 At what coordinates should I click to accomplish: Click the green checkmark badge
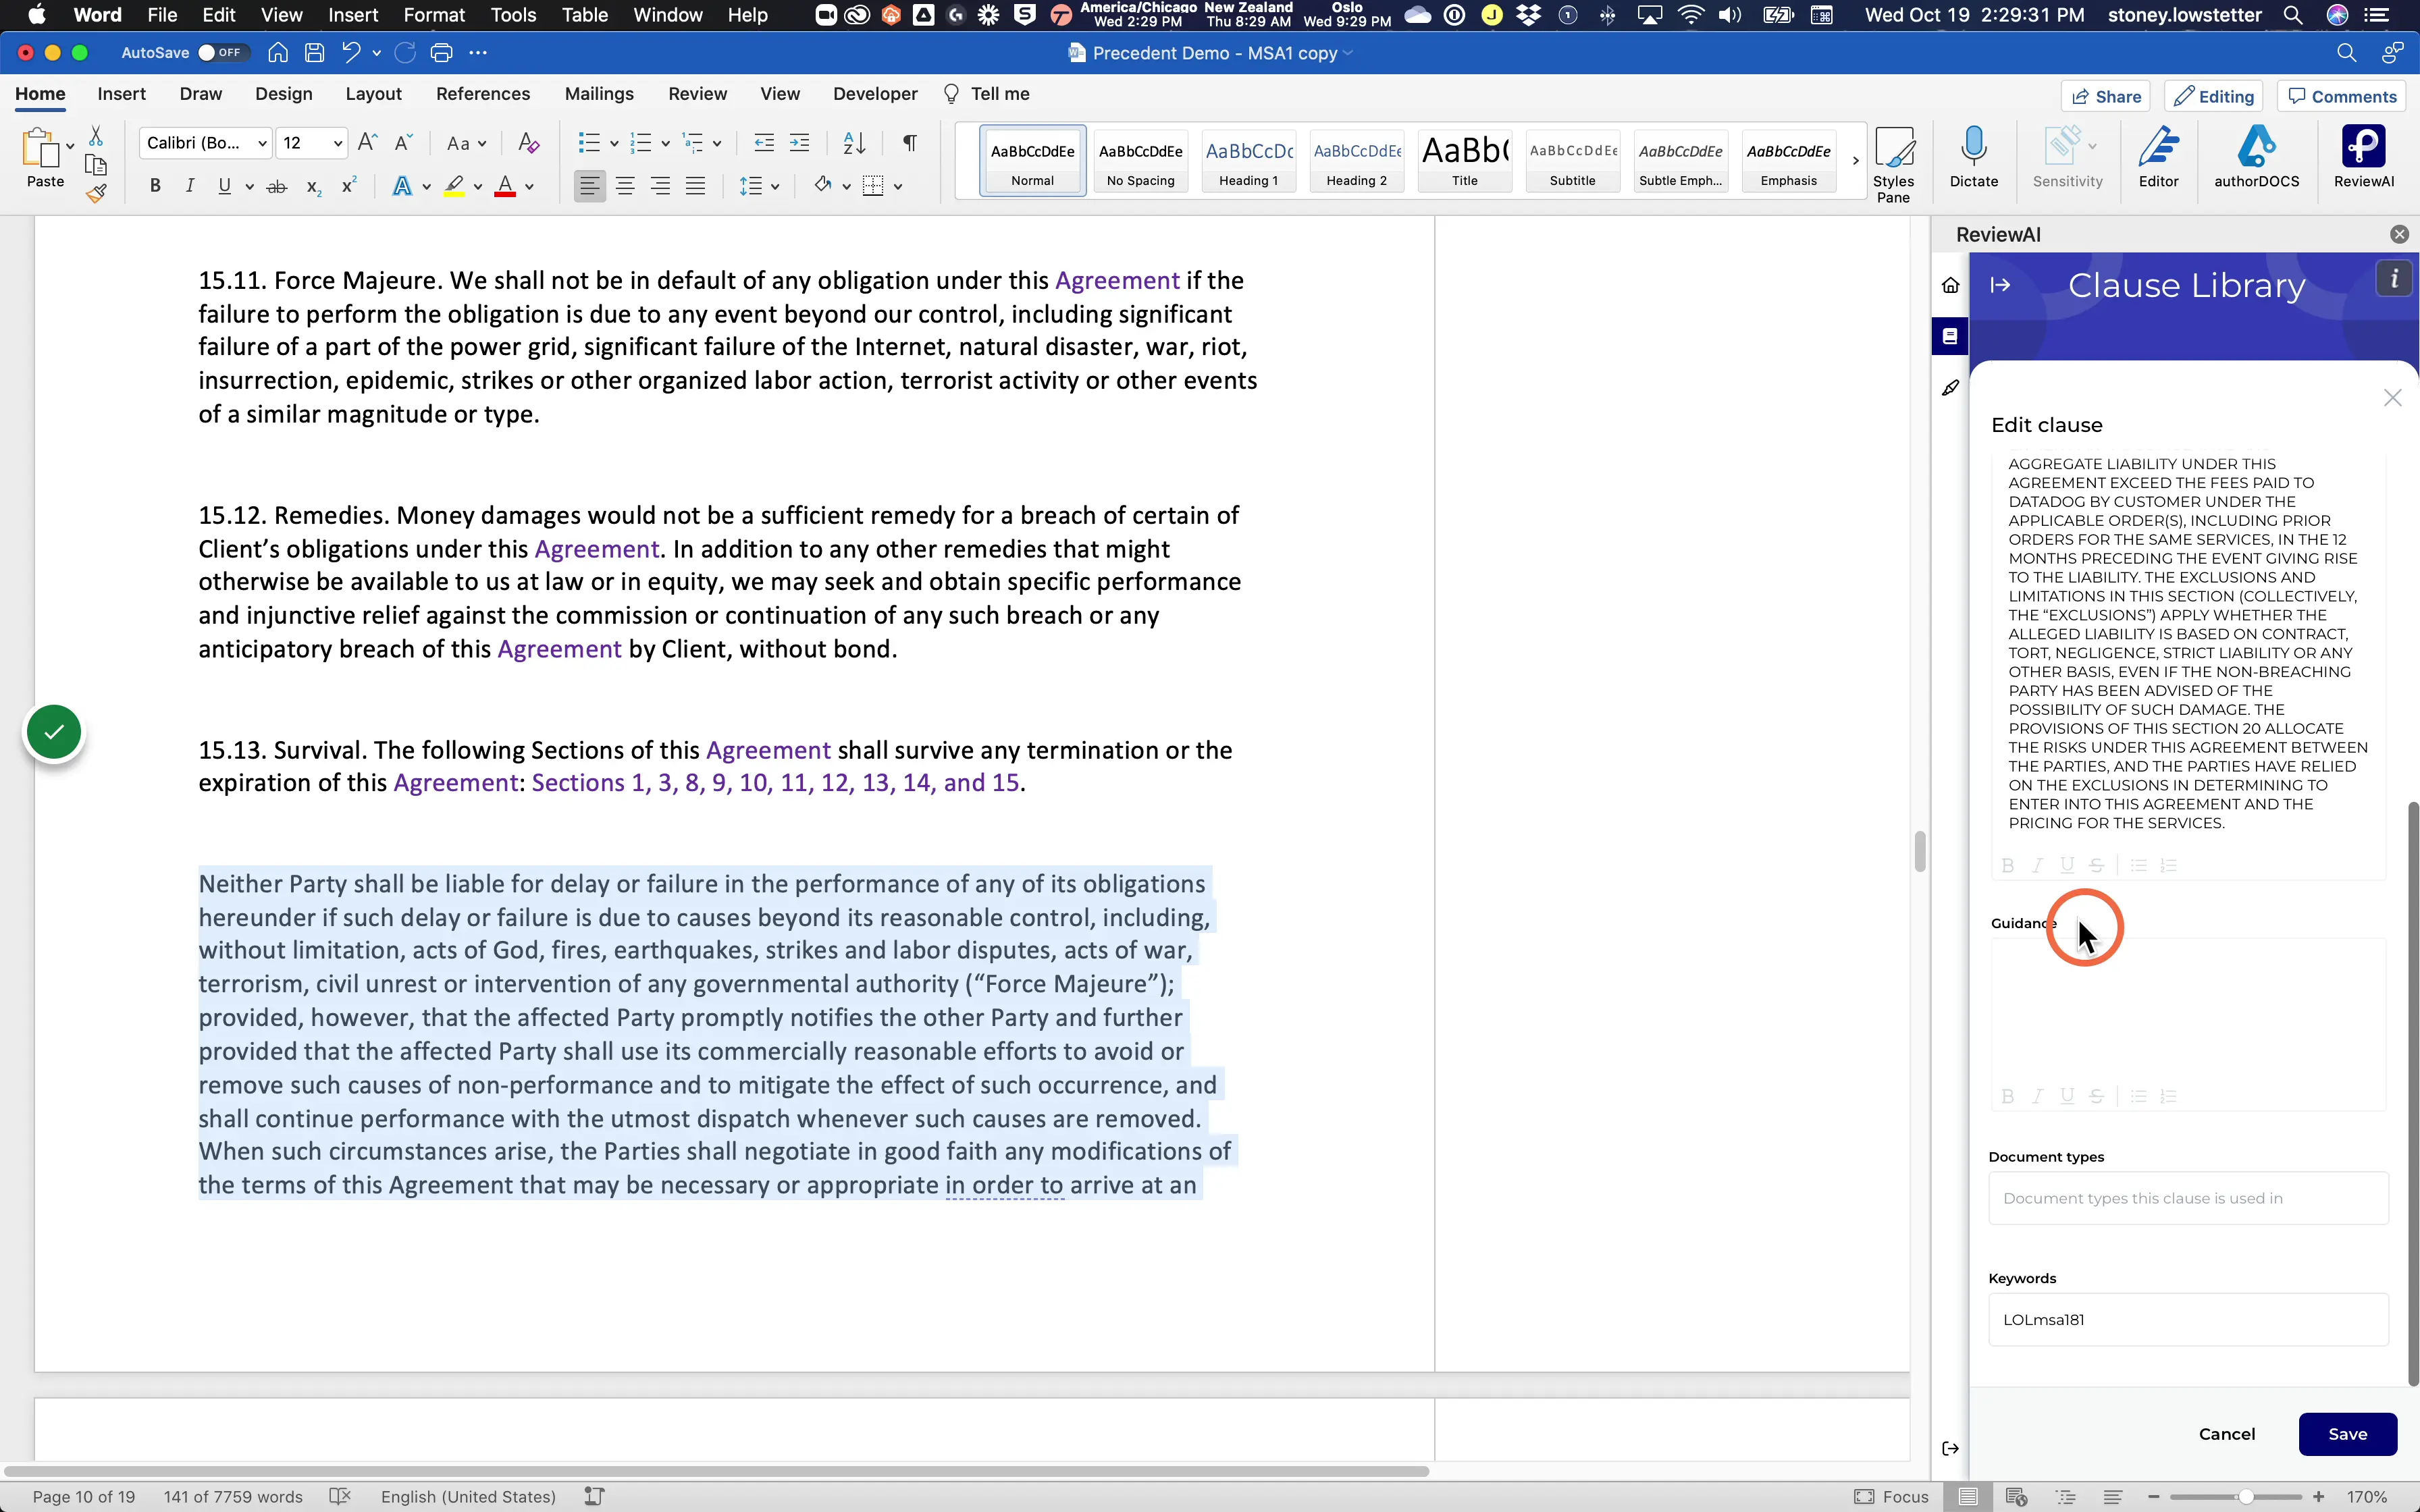click(54, 732)
